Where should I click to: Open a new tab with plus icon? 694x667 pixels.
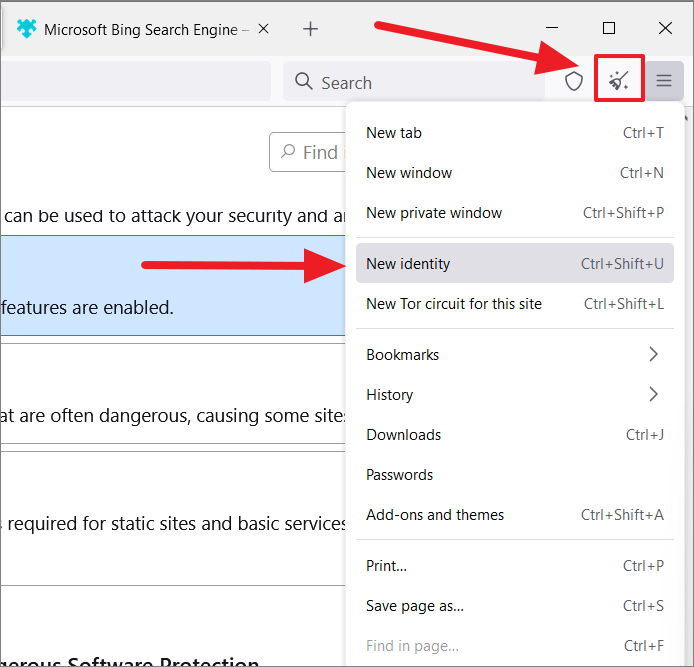coord(310,29)
